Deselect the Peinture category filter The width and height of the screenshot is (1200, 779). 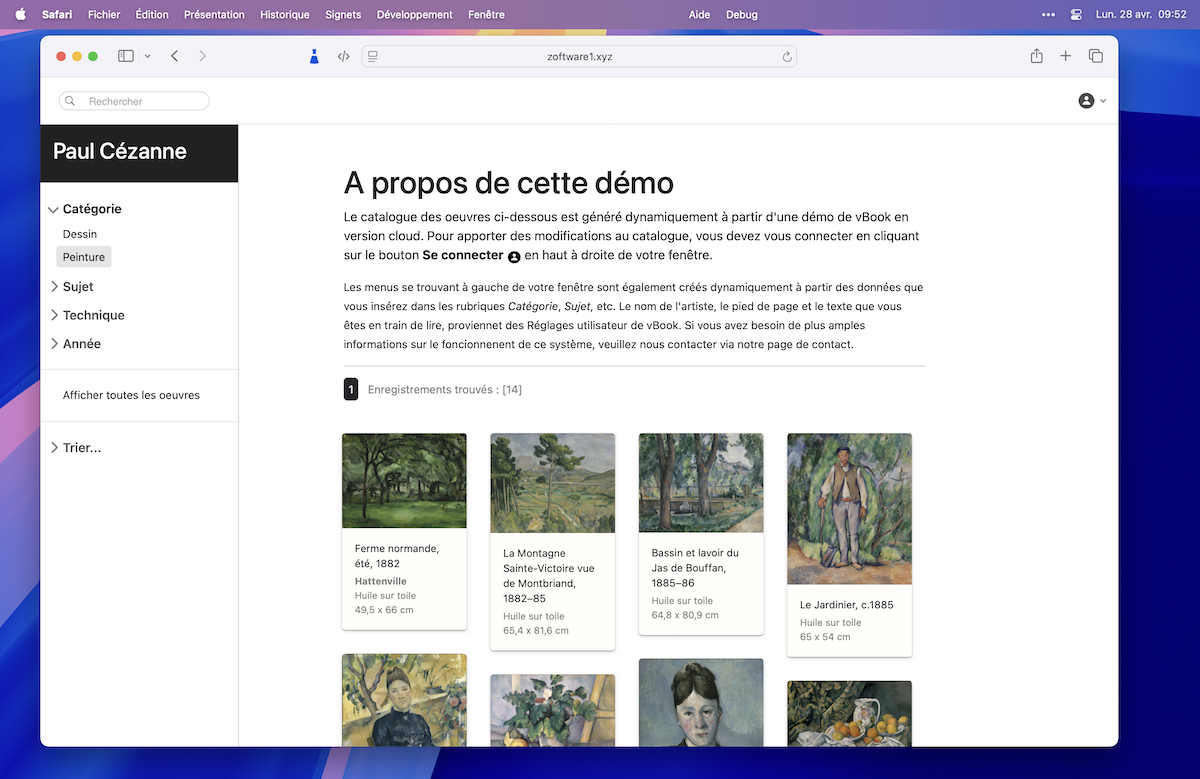(83, 257)
